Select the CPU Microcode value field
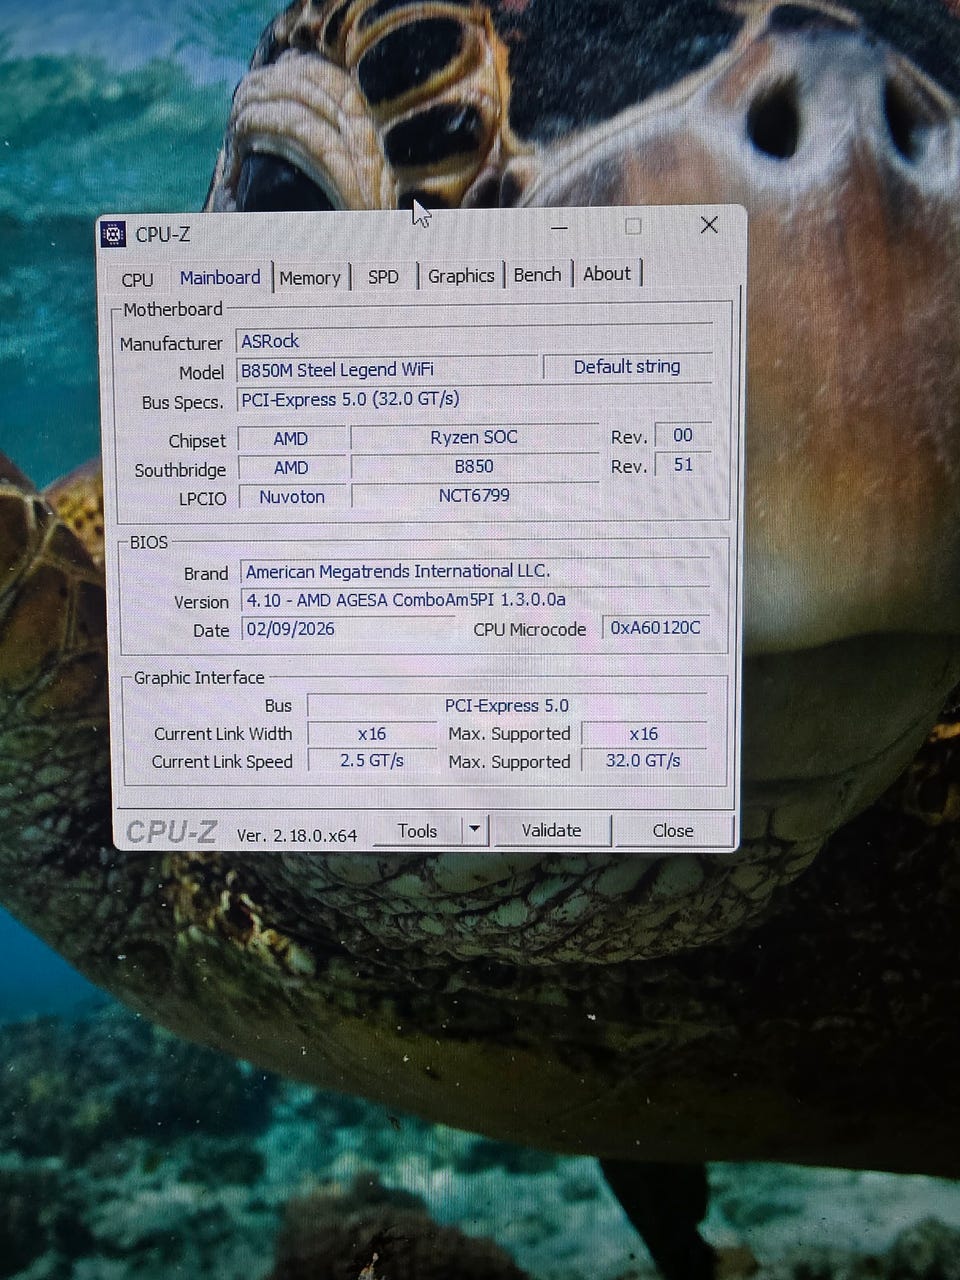Screen dimensions: 960x1280 656,628
